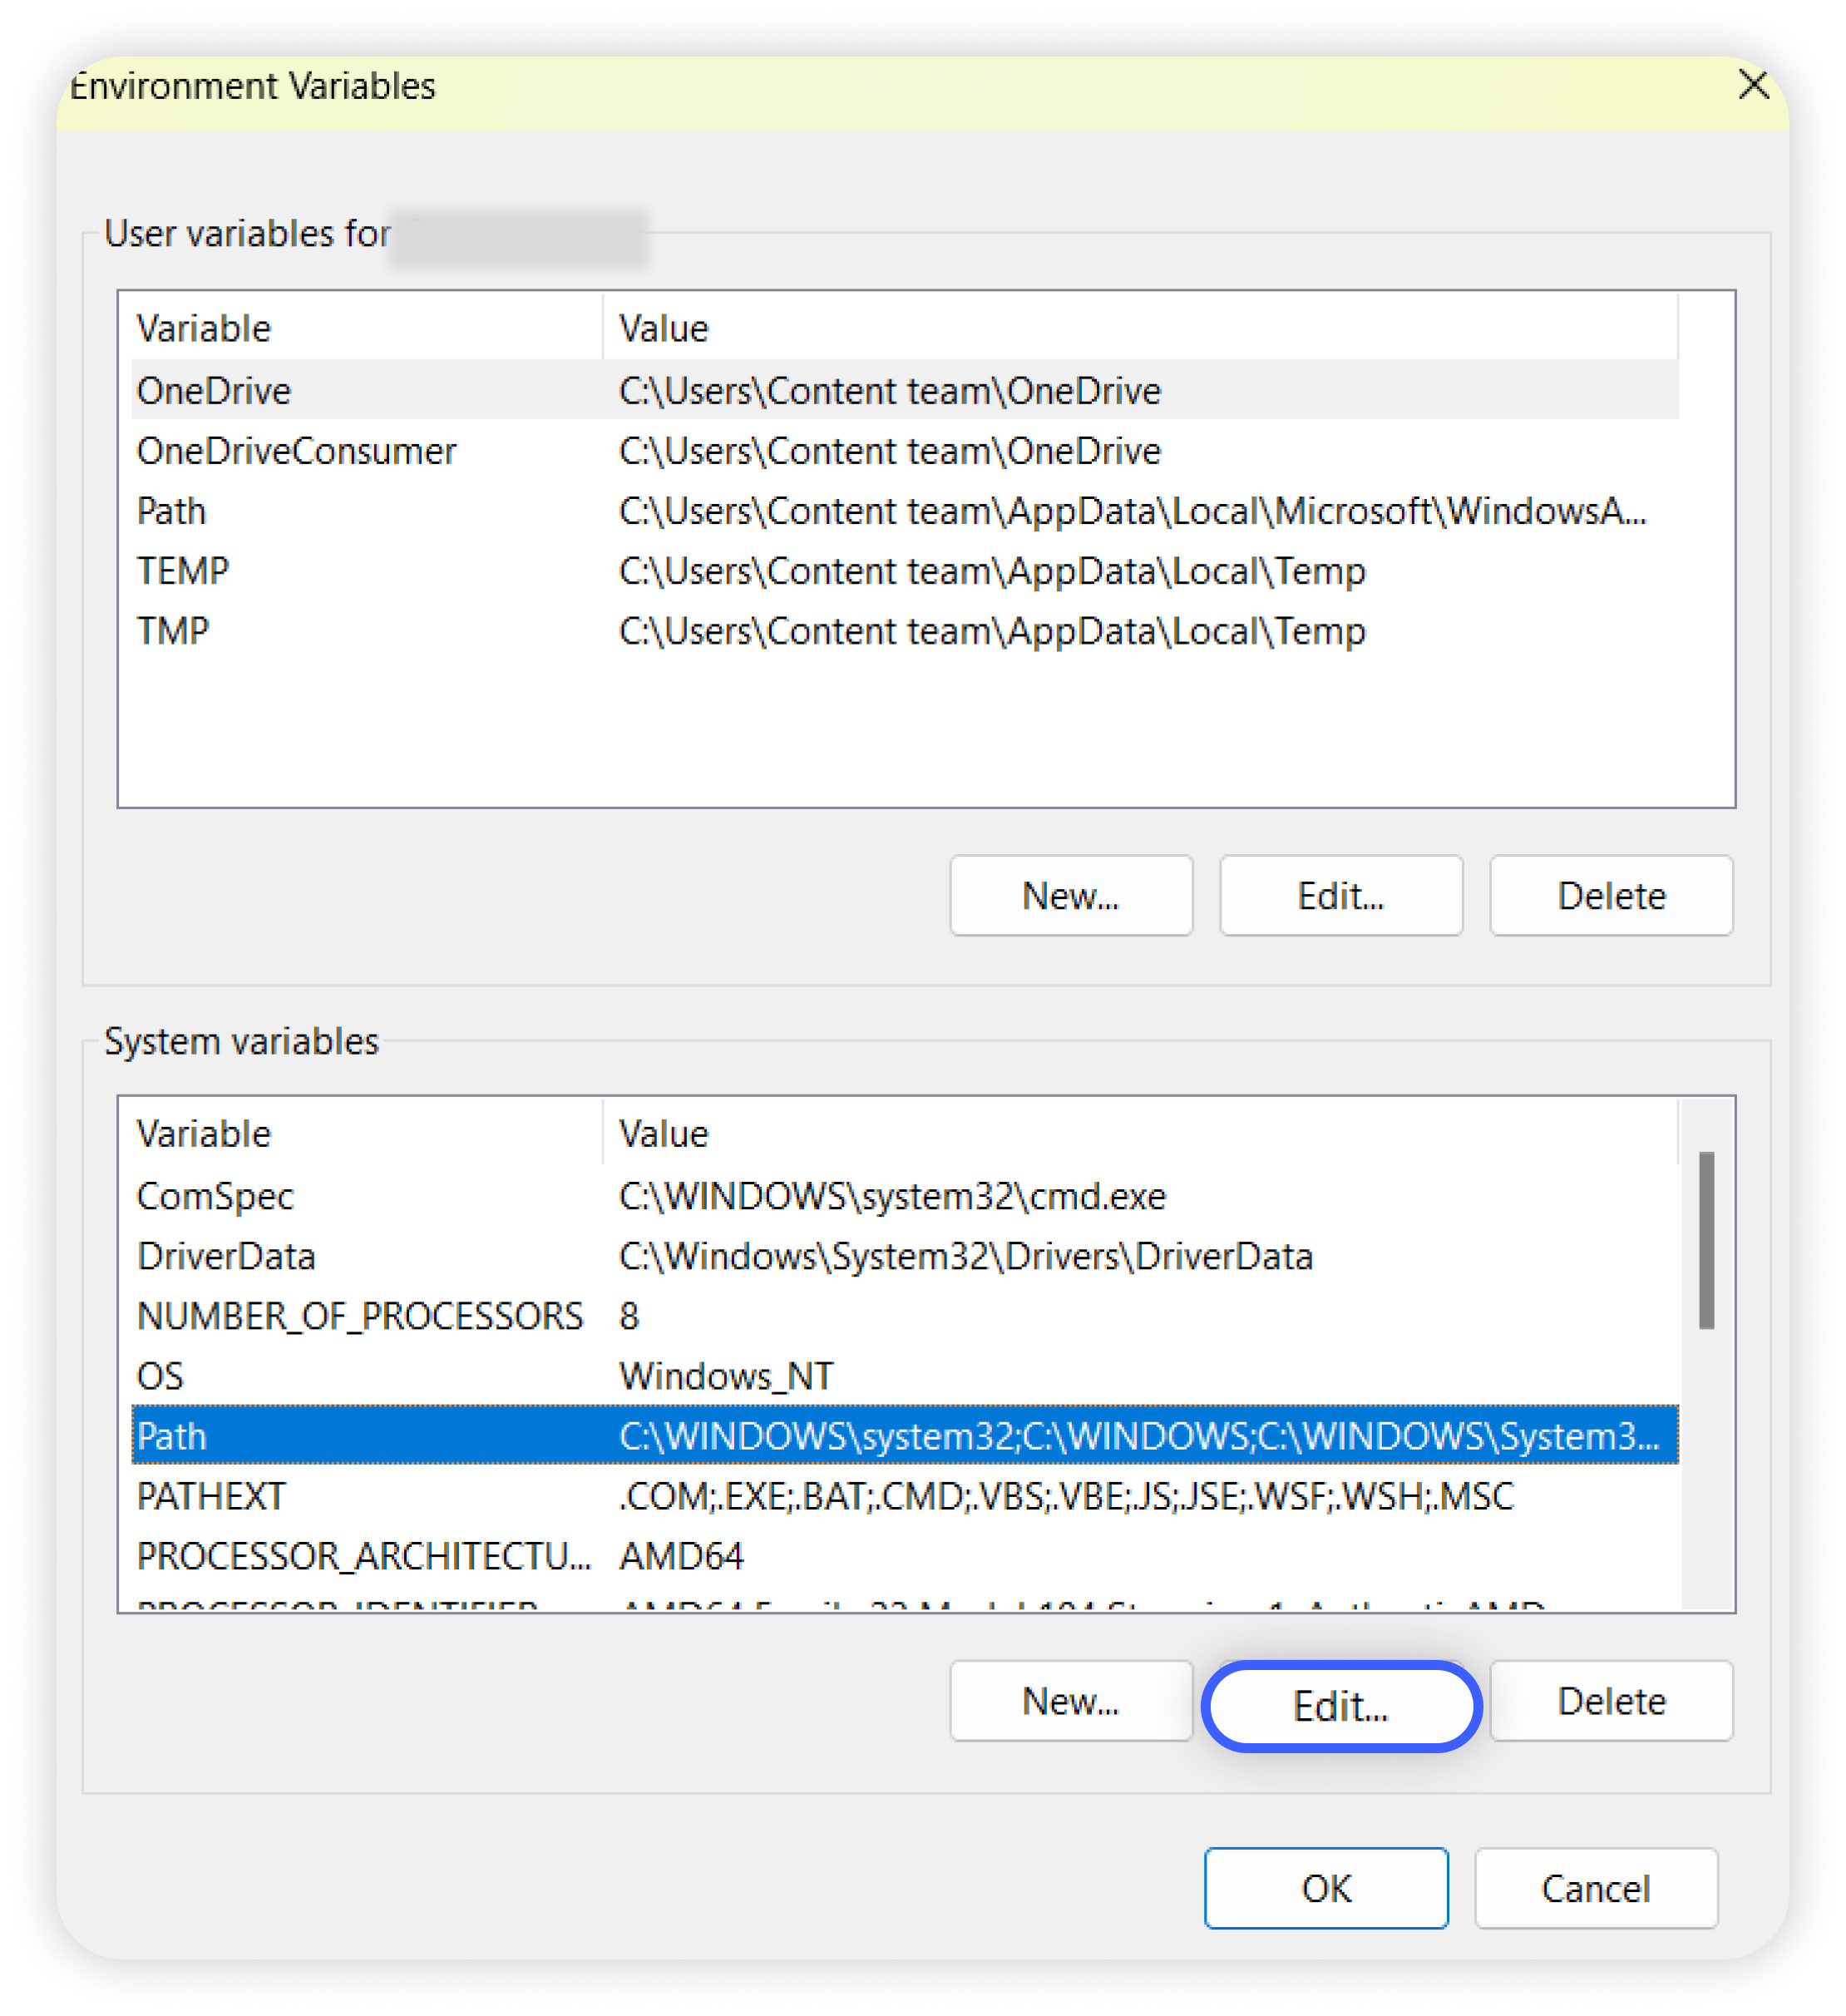Close the Environment Variables dialog

pyautogui.click(x=1753, y=85)
